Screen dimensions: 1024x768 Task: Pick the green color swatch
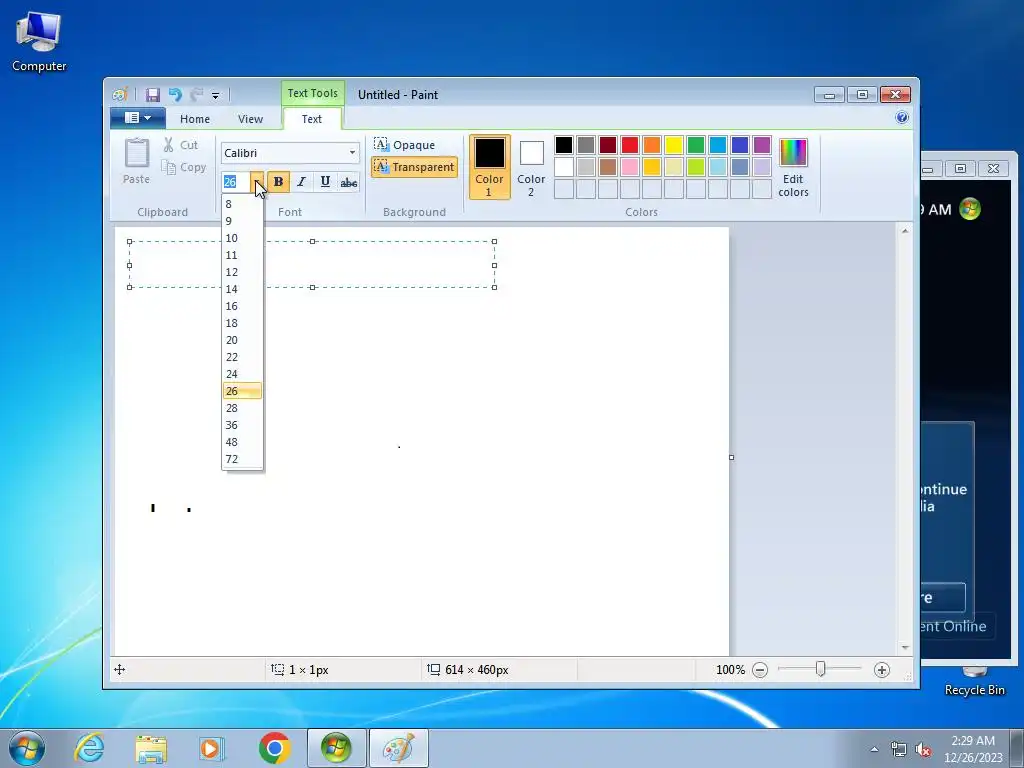pyautogui.click(x=696, y=145)
